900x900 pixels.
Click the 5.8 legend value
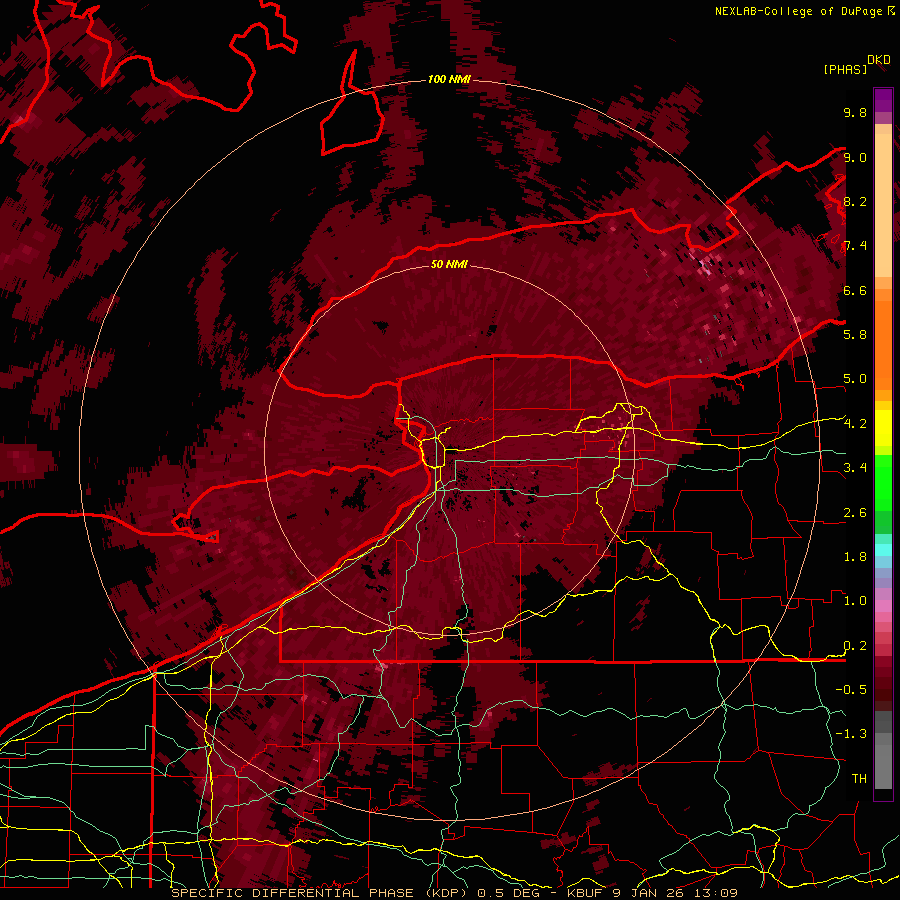coord(855,334)
